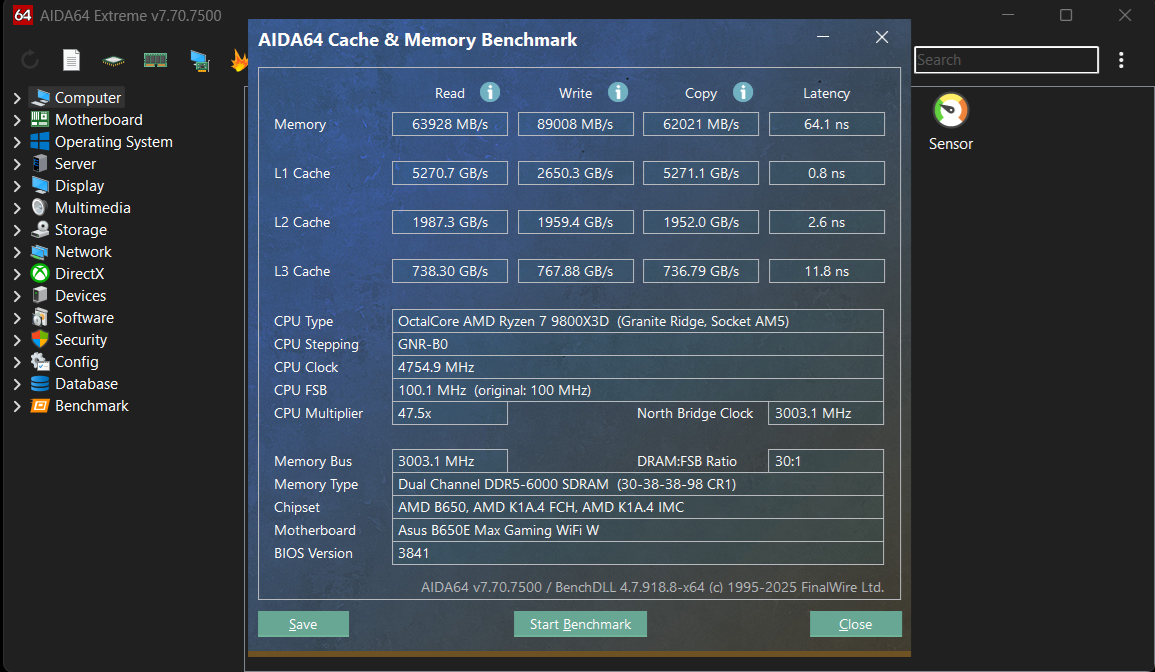The image size is (1155, 672).
Task: Click the L2 Cache Latency 2.6 ns
Action: [826, 222]
